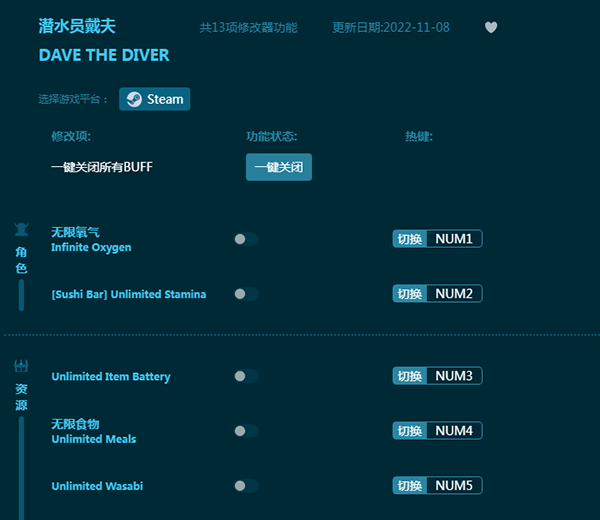Click the update date 2022-11-08 text
The image size is (600, 520).
391,28
